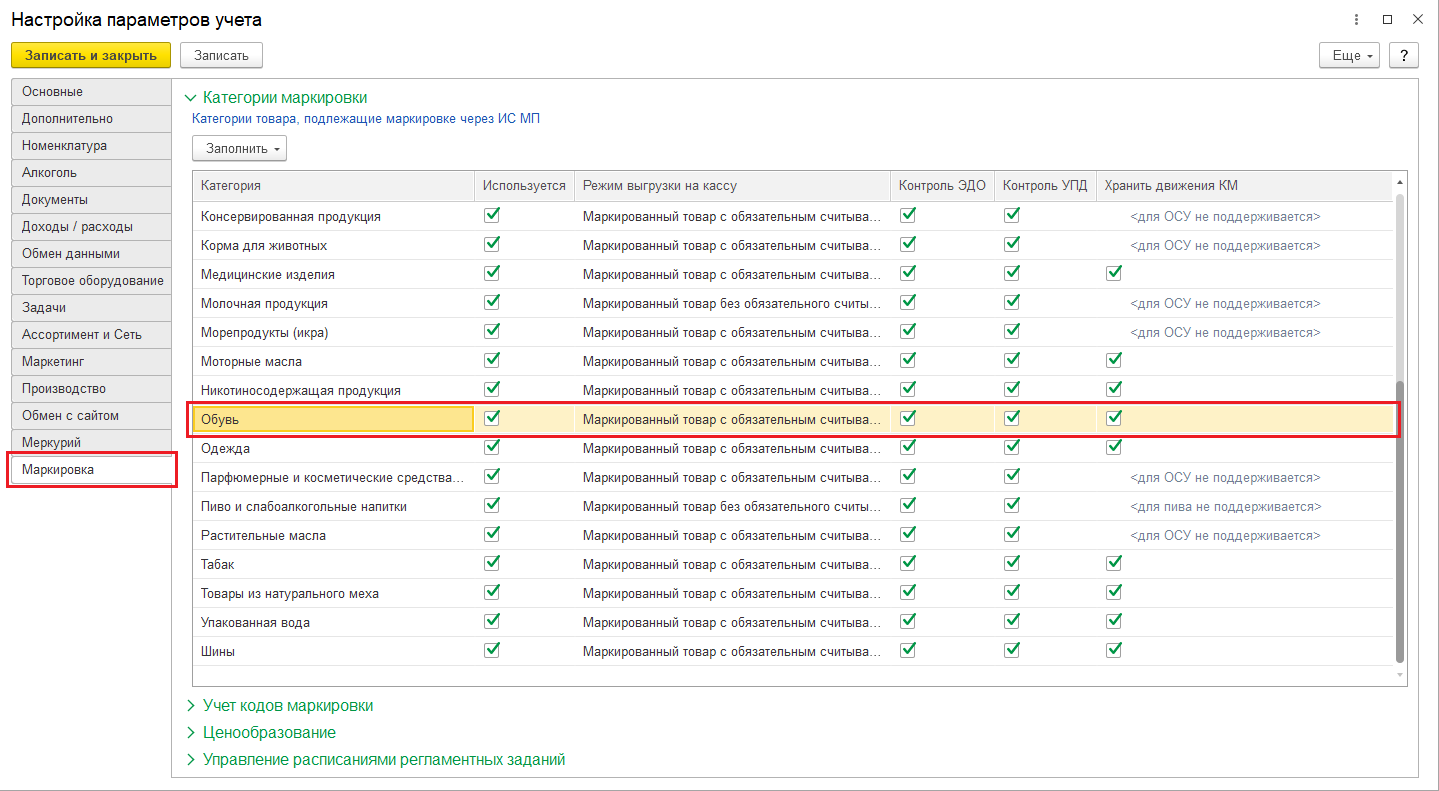Click the table's vertical scrollbar thumb

coord(1400,520)
